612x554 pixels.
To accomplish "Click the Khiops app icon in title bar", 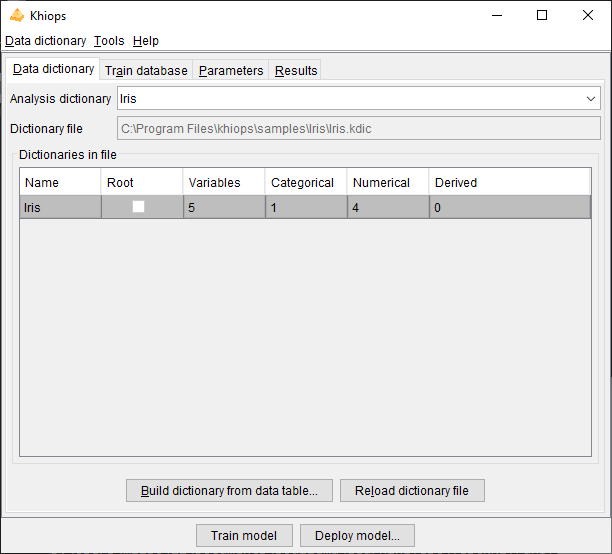I will (x=16, y=16).
